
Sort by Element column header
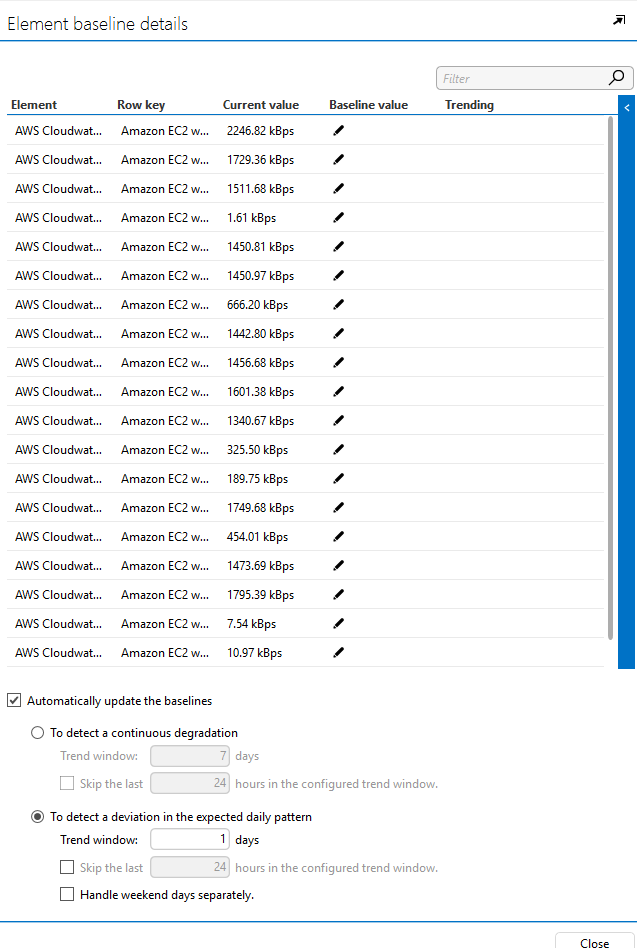point(34,105)
